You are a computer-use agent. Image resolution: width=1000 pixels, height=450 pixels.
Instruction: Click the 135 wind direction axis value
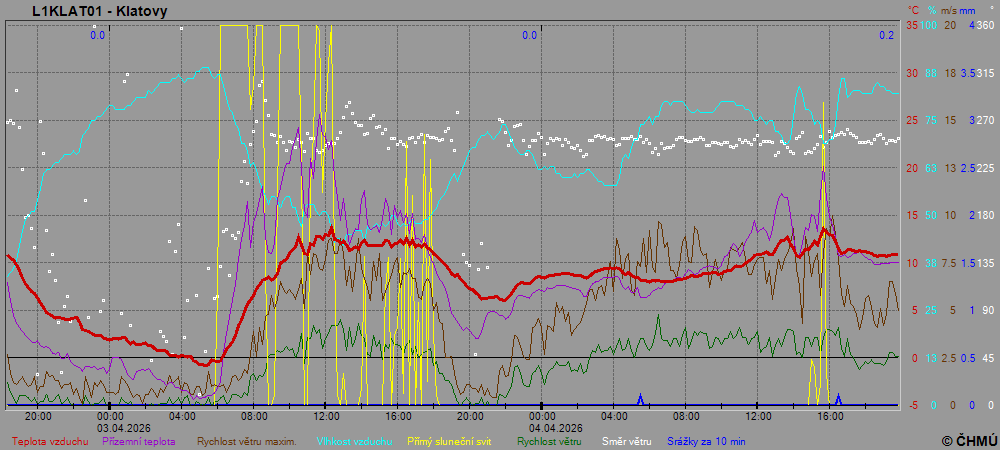985,263
